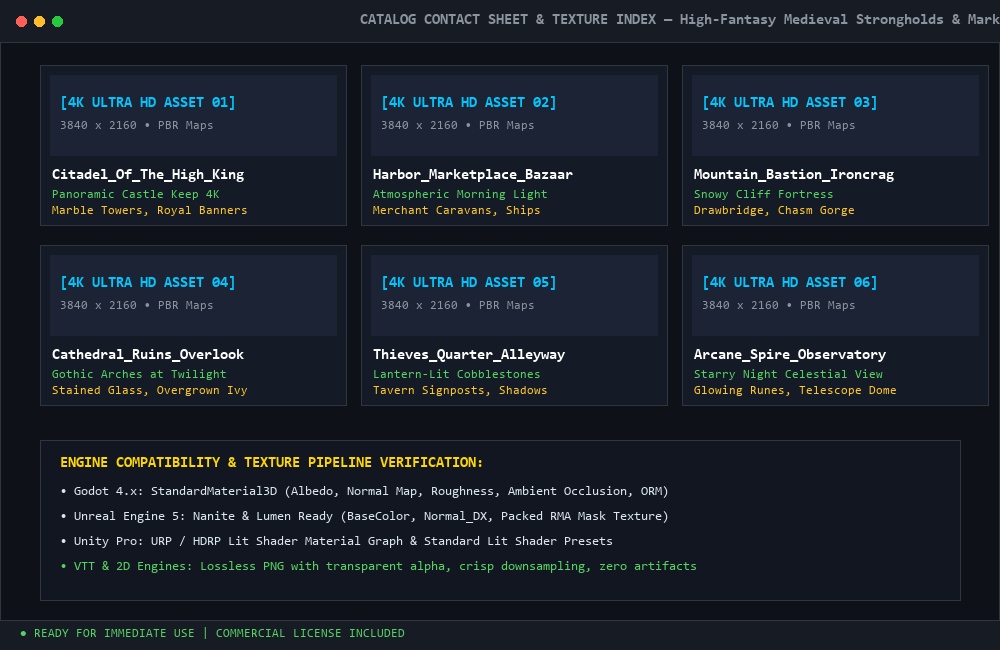Click the 'Citadel_Of_The_High_King' asset name
The width and height of the screenshot is (1000, 650).
[x=148, y=174]
